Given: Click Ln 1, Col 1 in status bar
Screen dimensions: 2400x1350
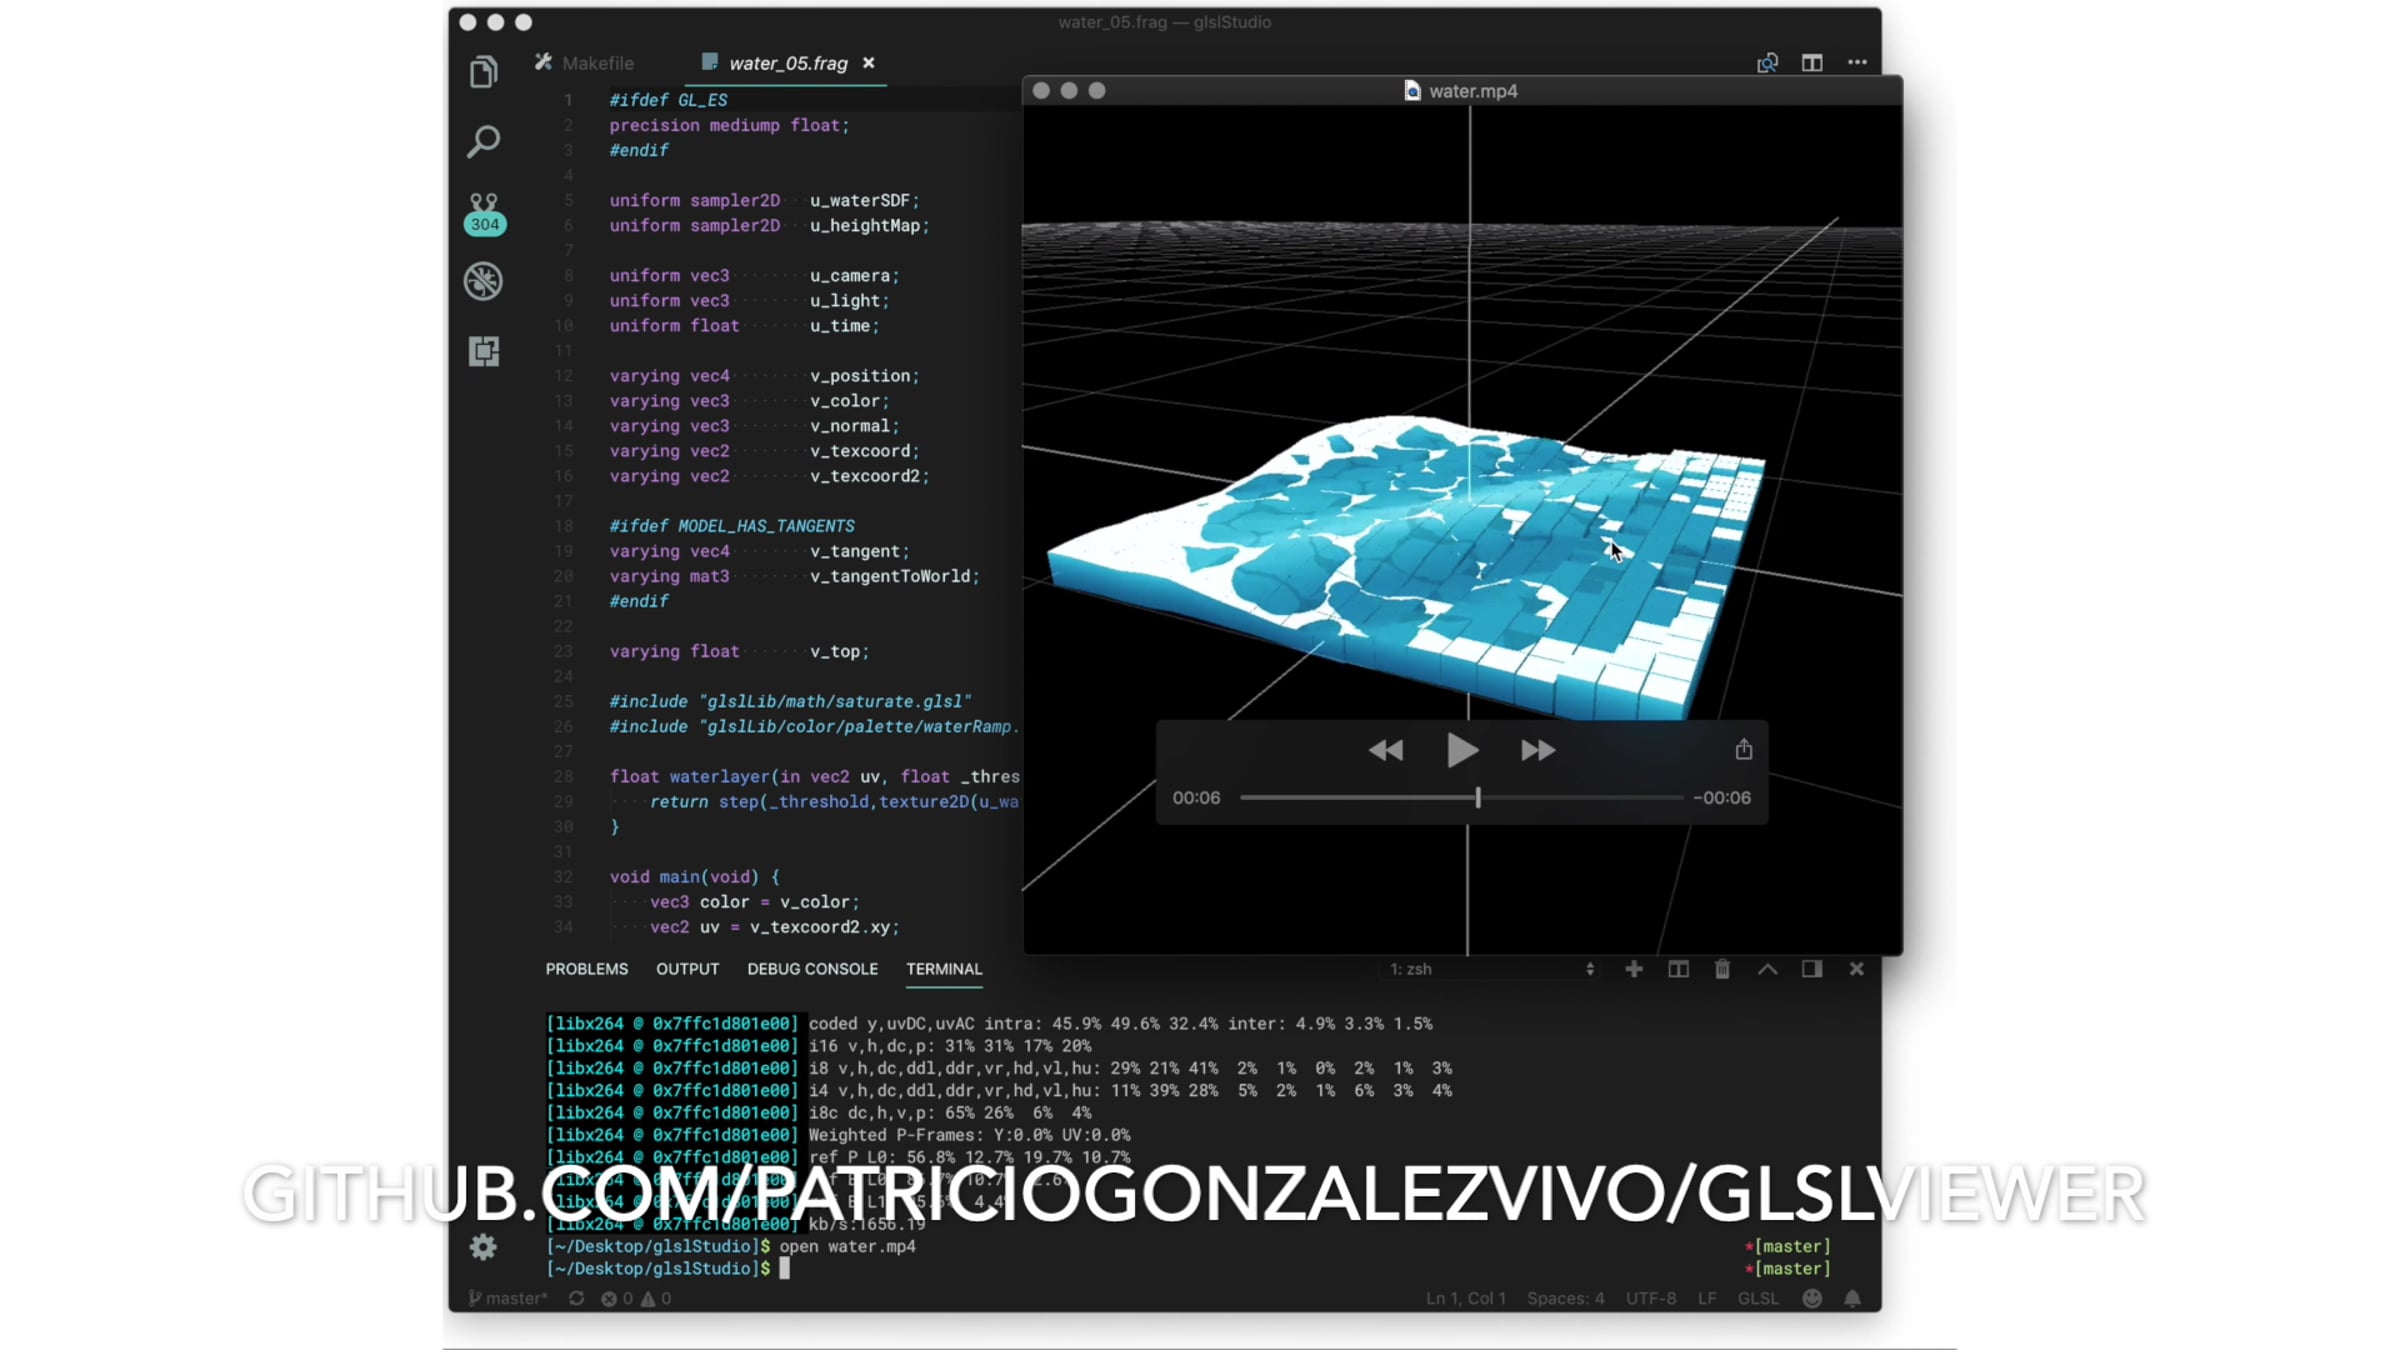Looking at the screenshot, I should coord(1466,1298).
